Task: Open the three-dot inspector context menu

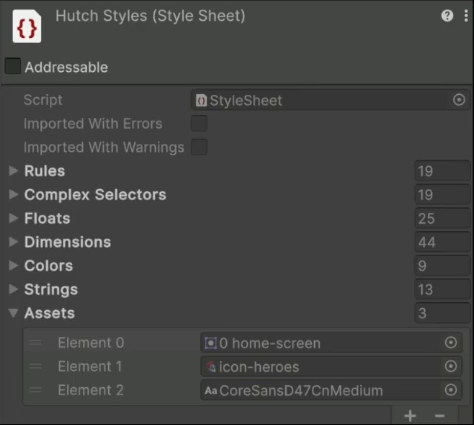Action: (x=466, y=16)
